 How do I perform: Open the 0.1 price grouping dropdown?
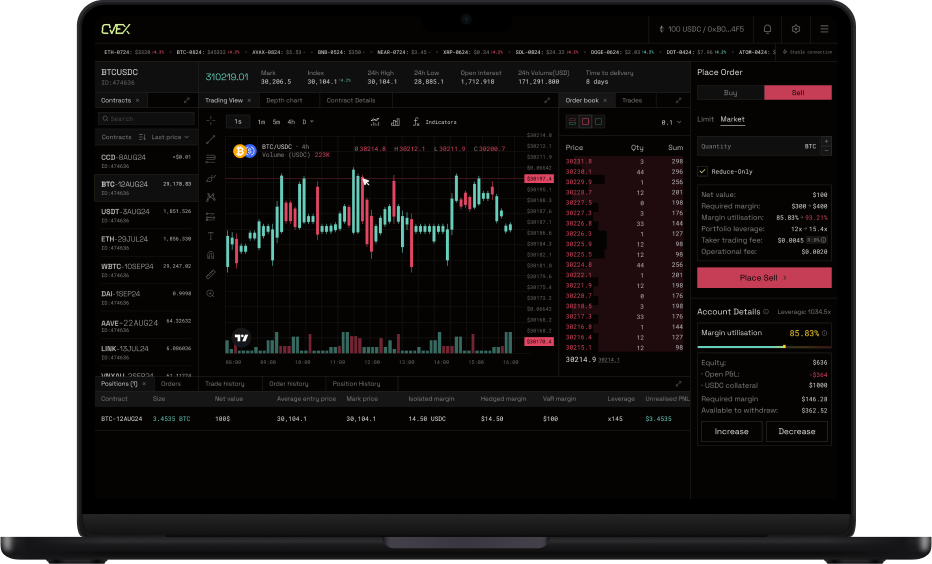tap(670, 122)
